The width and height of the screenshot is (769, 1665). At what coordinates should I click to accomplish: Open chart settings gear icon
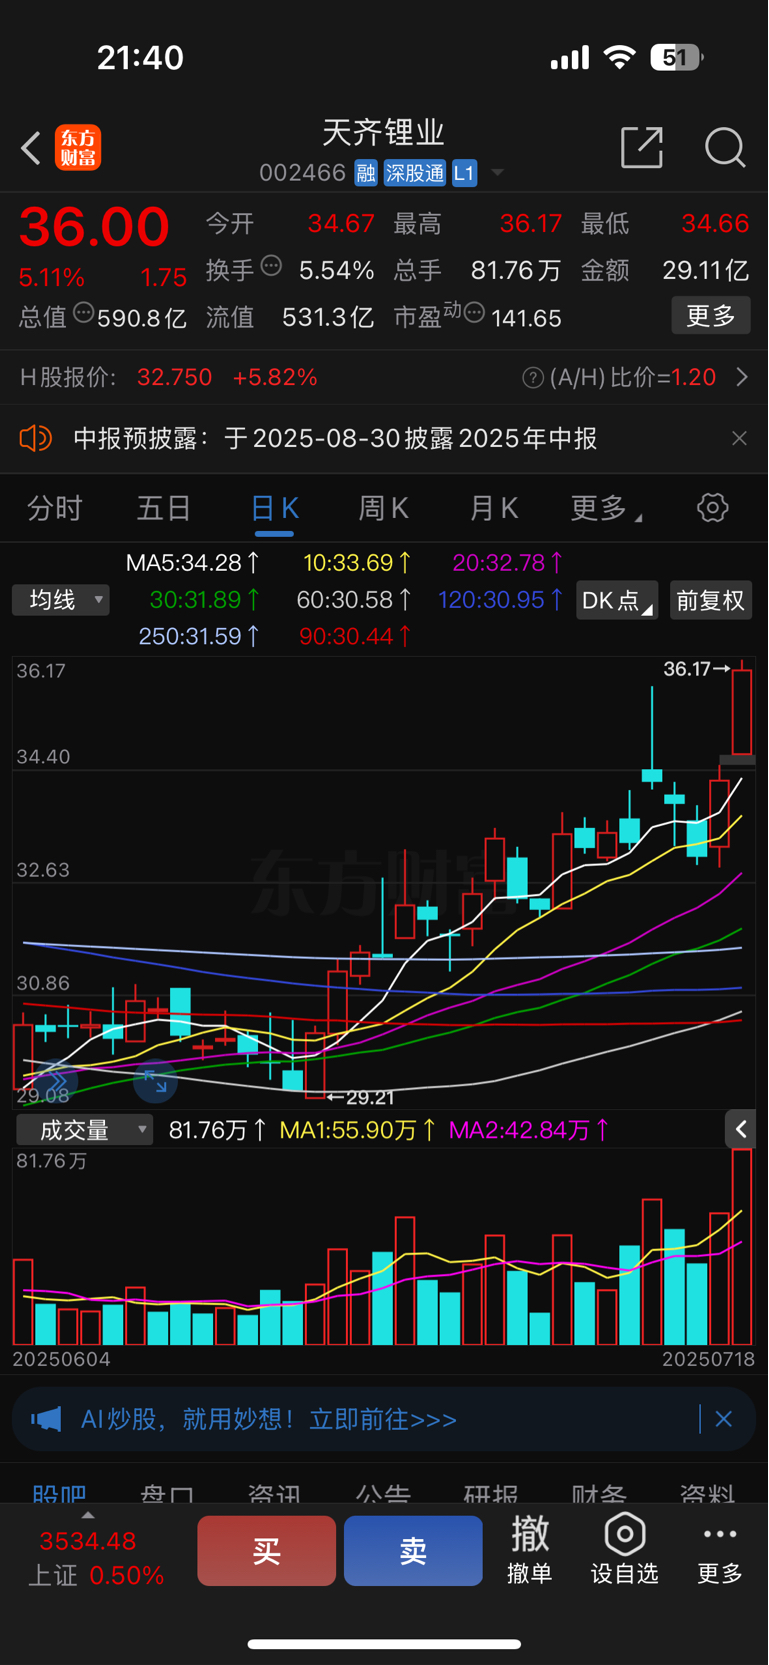coord(713,507)
